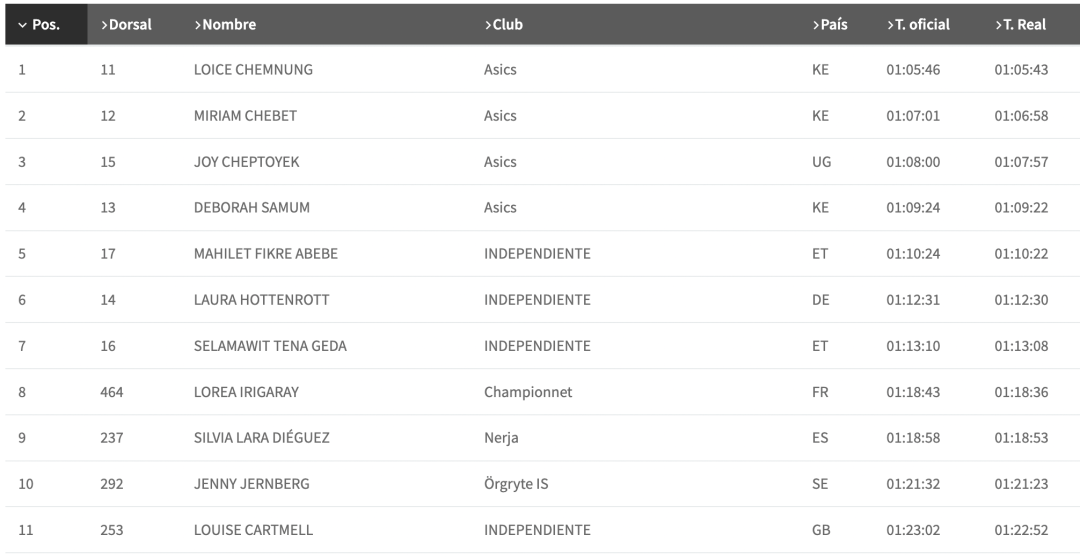Image resolution: width=1080 pixels, height=557 pixels.
Task: Click the Championnet club cell
Action: [528, 392]
